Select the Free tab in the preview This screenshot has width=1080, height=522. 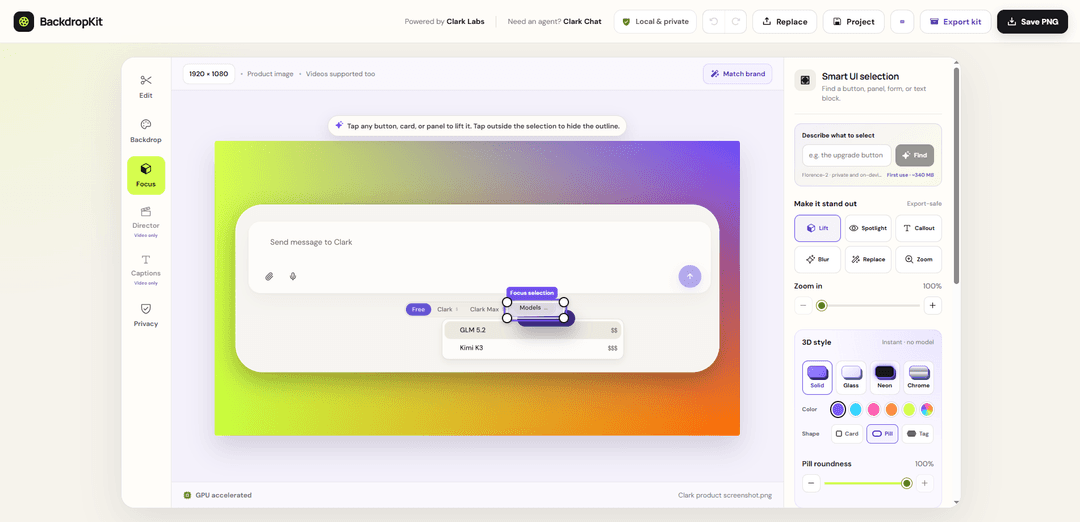pos(418,309)
